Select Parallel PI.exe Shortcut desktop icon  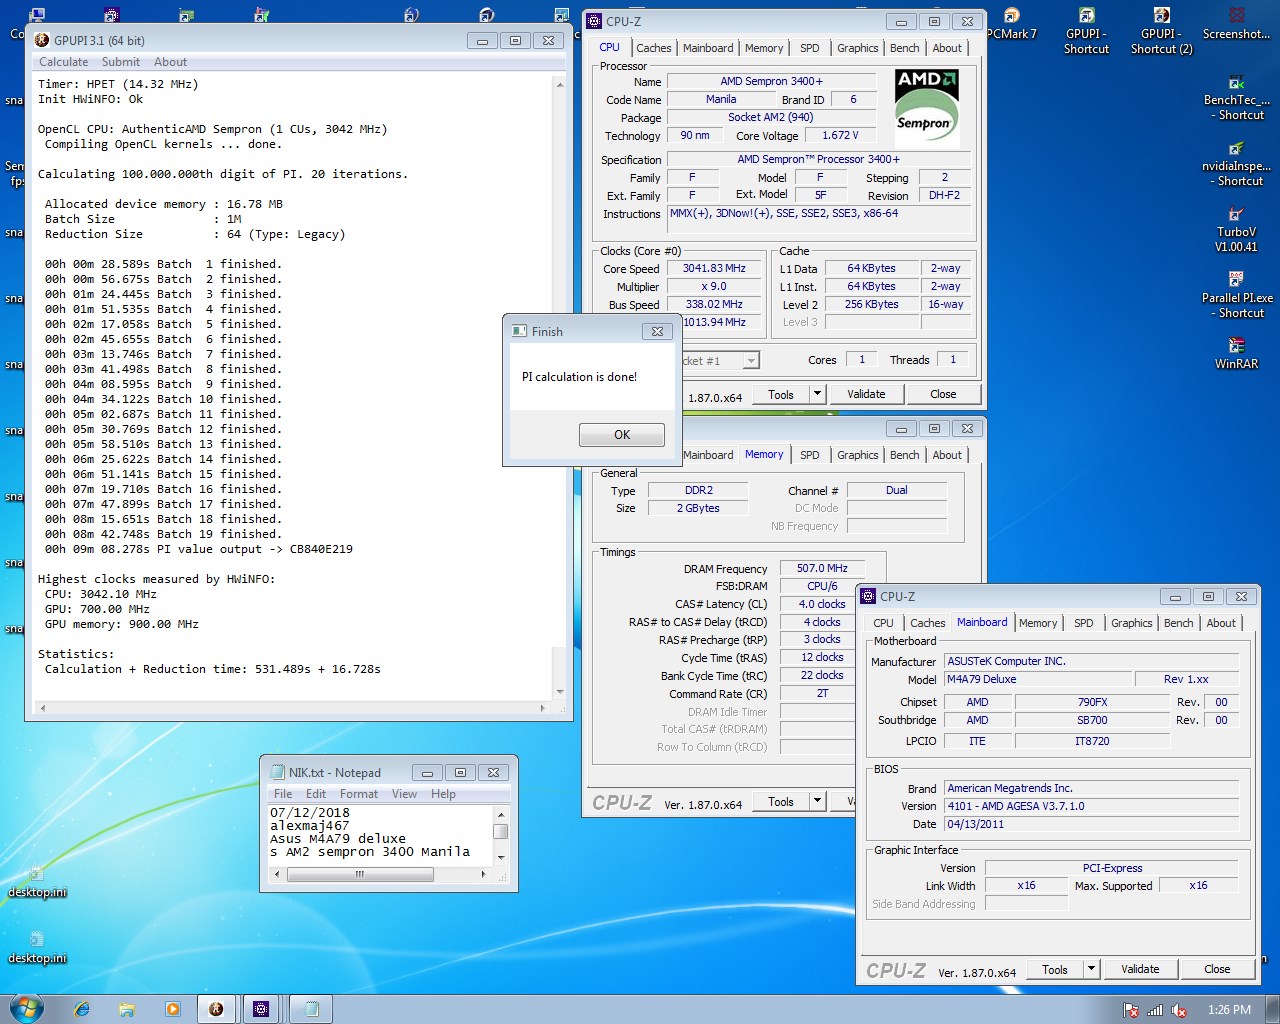pos(1236,296)
